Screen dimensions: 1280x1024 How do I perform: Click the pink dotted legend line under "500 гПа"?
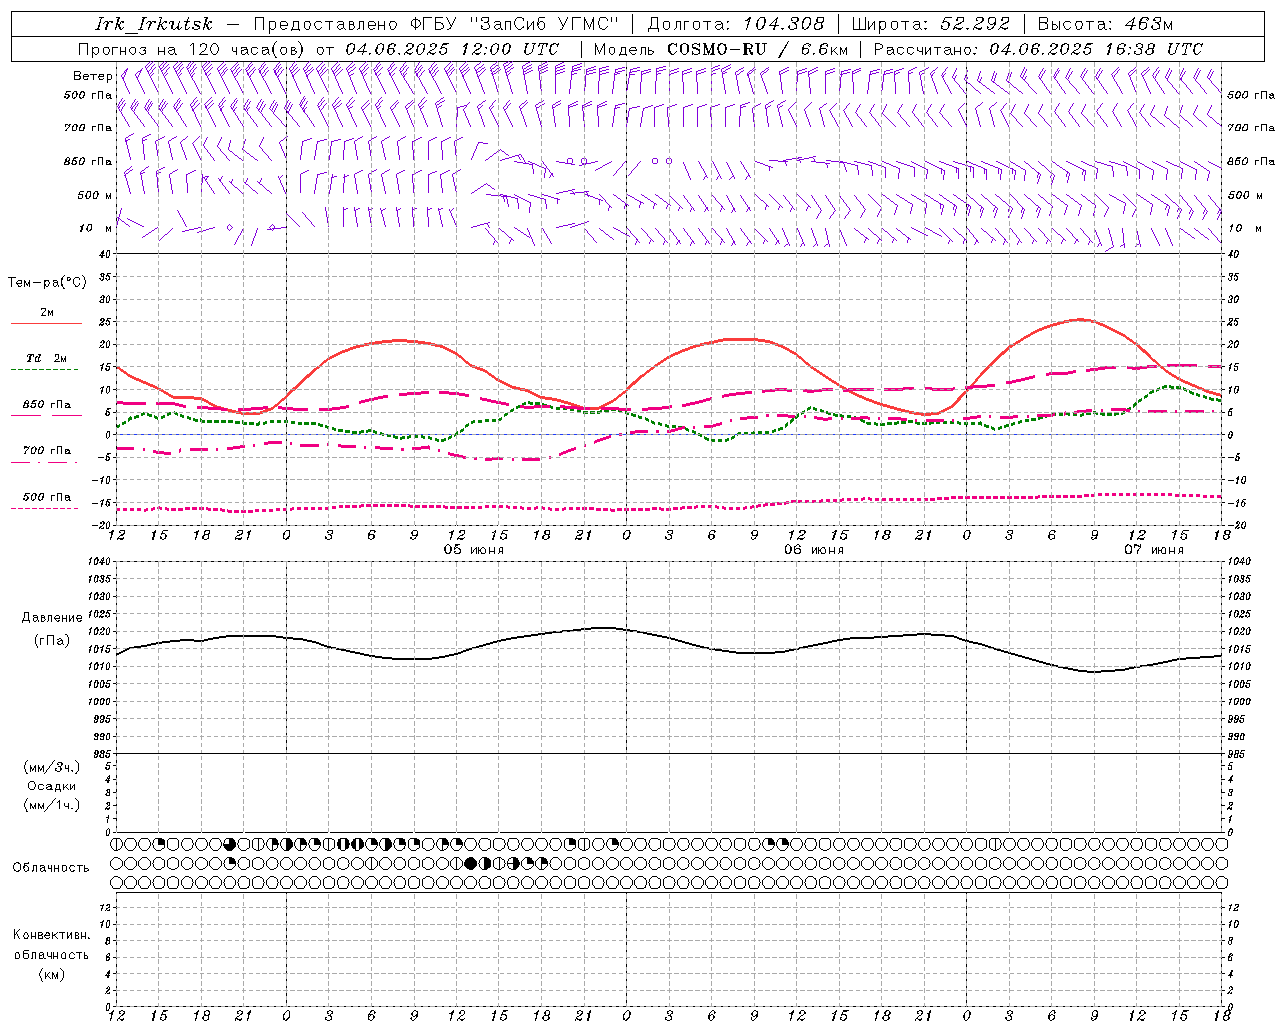46,508
